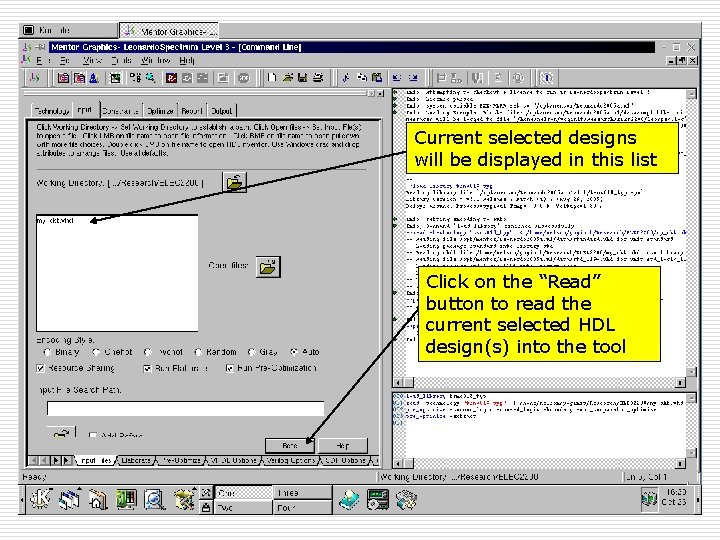Open the KDE K menu launcher
Viewport: 720px width, 540px height.
[x=40, y=499]
